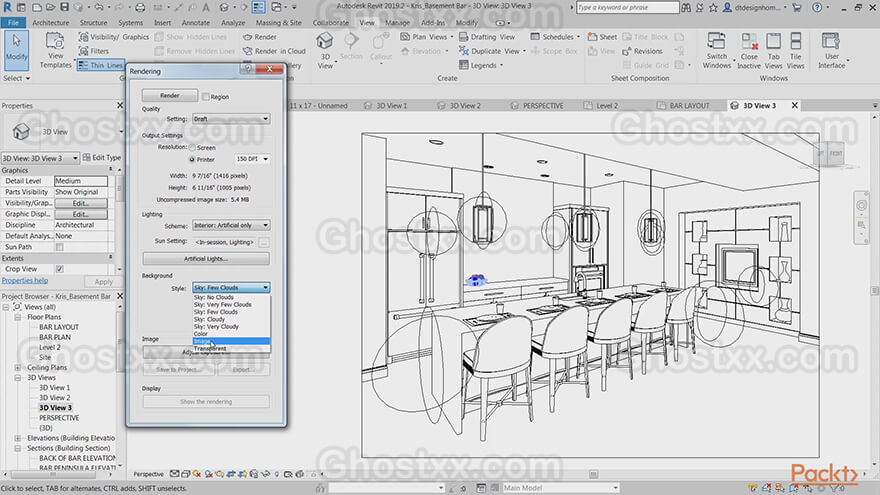Open Plan Views tool

pos(427,37)
